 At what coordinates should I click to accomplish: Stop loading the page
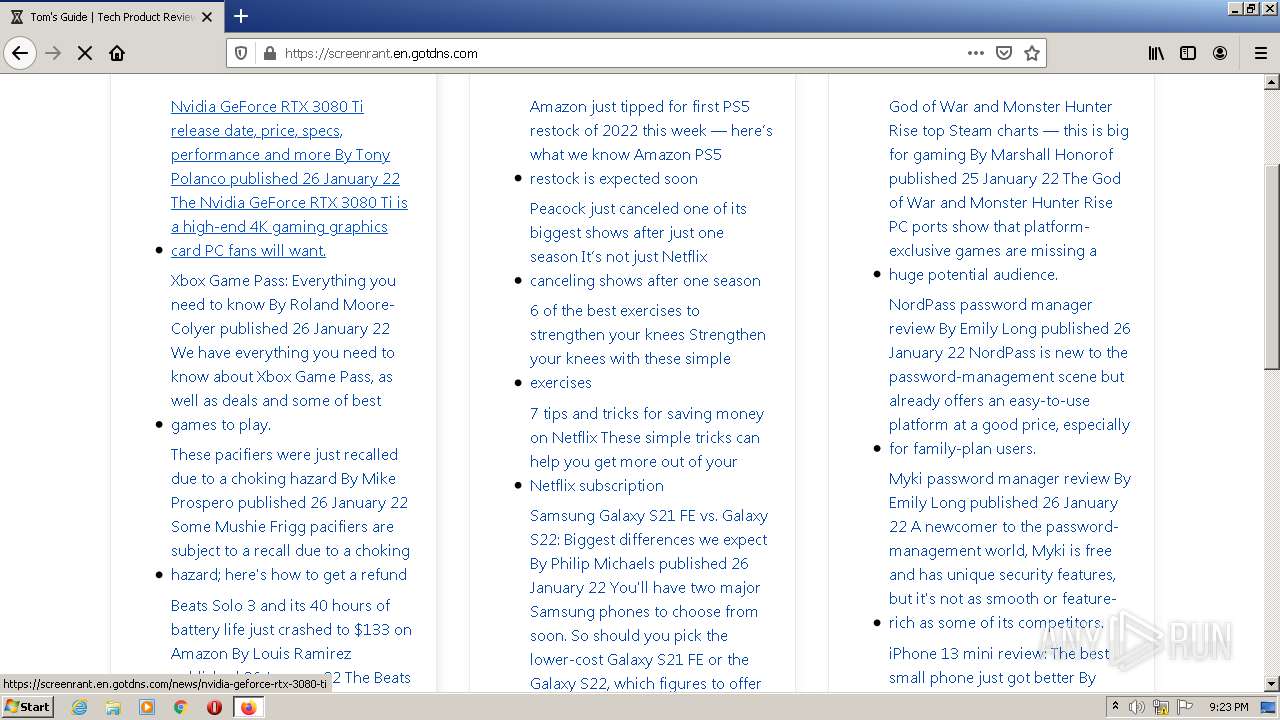85,53
